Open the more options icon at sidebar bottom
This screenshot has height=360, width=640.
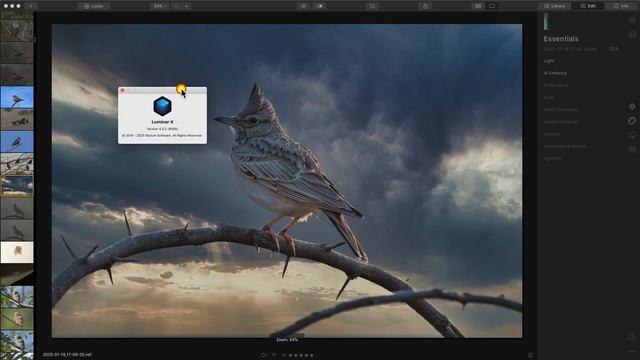pyautogui.click(x=632, y=351)
